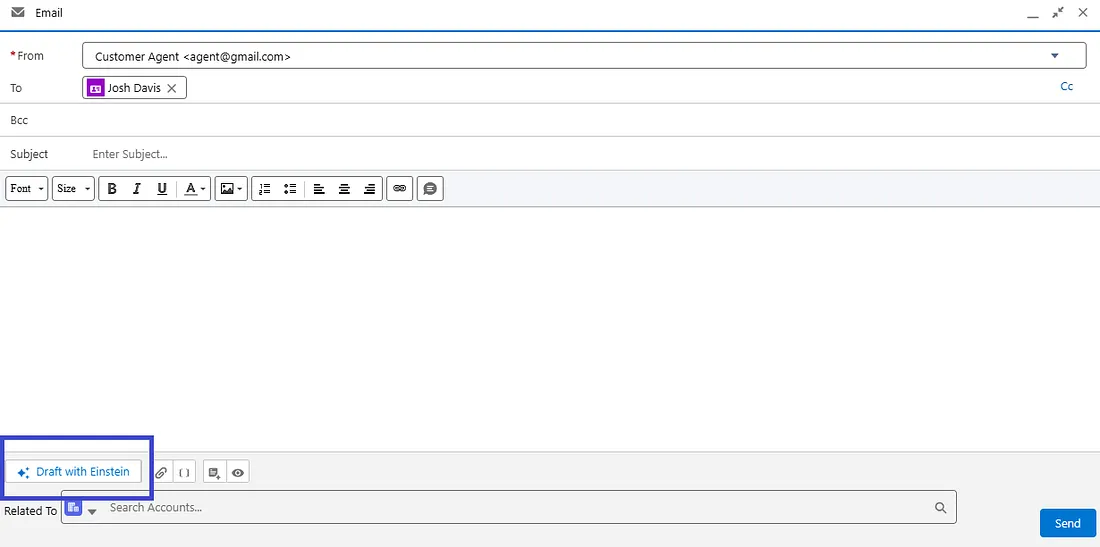Click the insert email template icon
Screen dimensions: 1100x547
[x=215, y=473]
